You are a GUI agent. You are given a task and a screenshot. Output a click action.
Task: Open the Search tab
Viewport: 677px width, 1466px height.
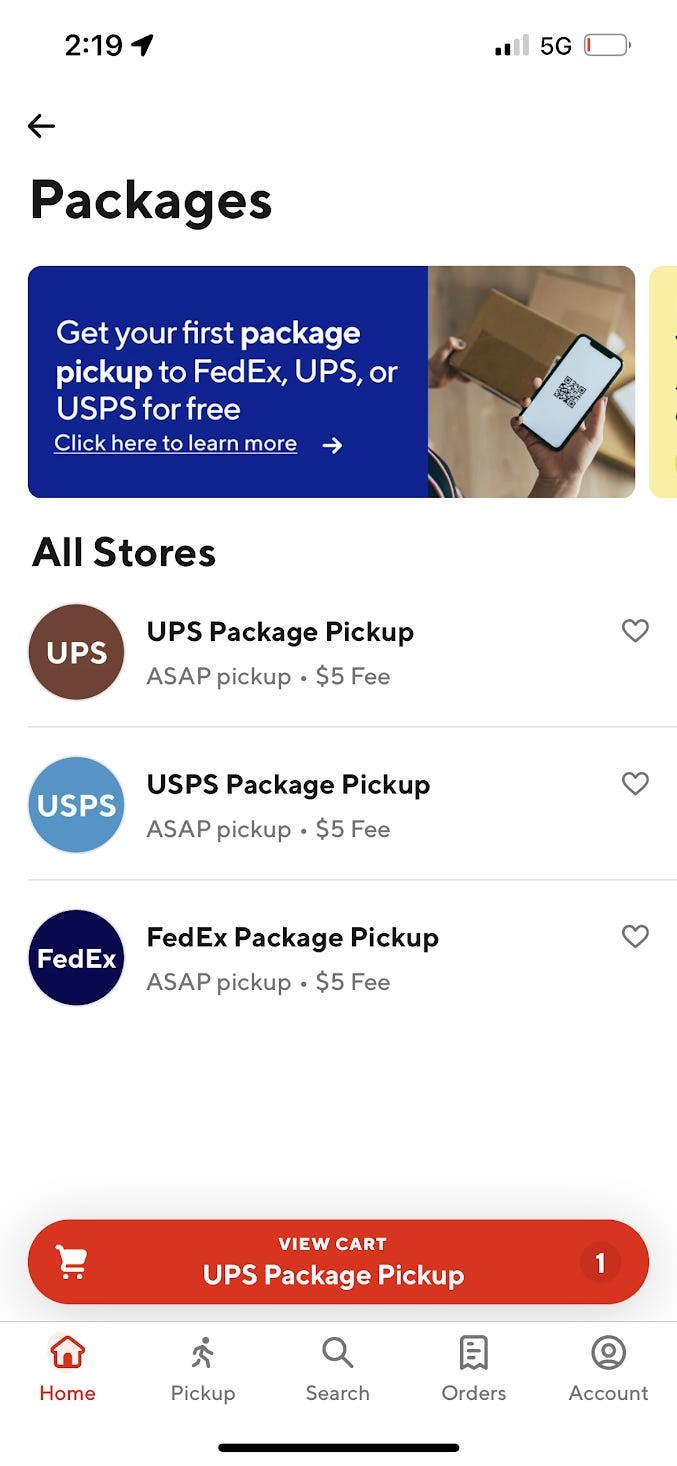[x=338, y=1370]
